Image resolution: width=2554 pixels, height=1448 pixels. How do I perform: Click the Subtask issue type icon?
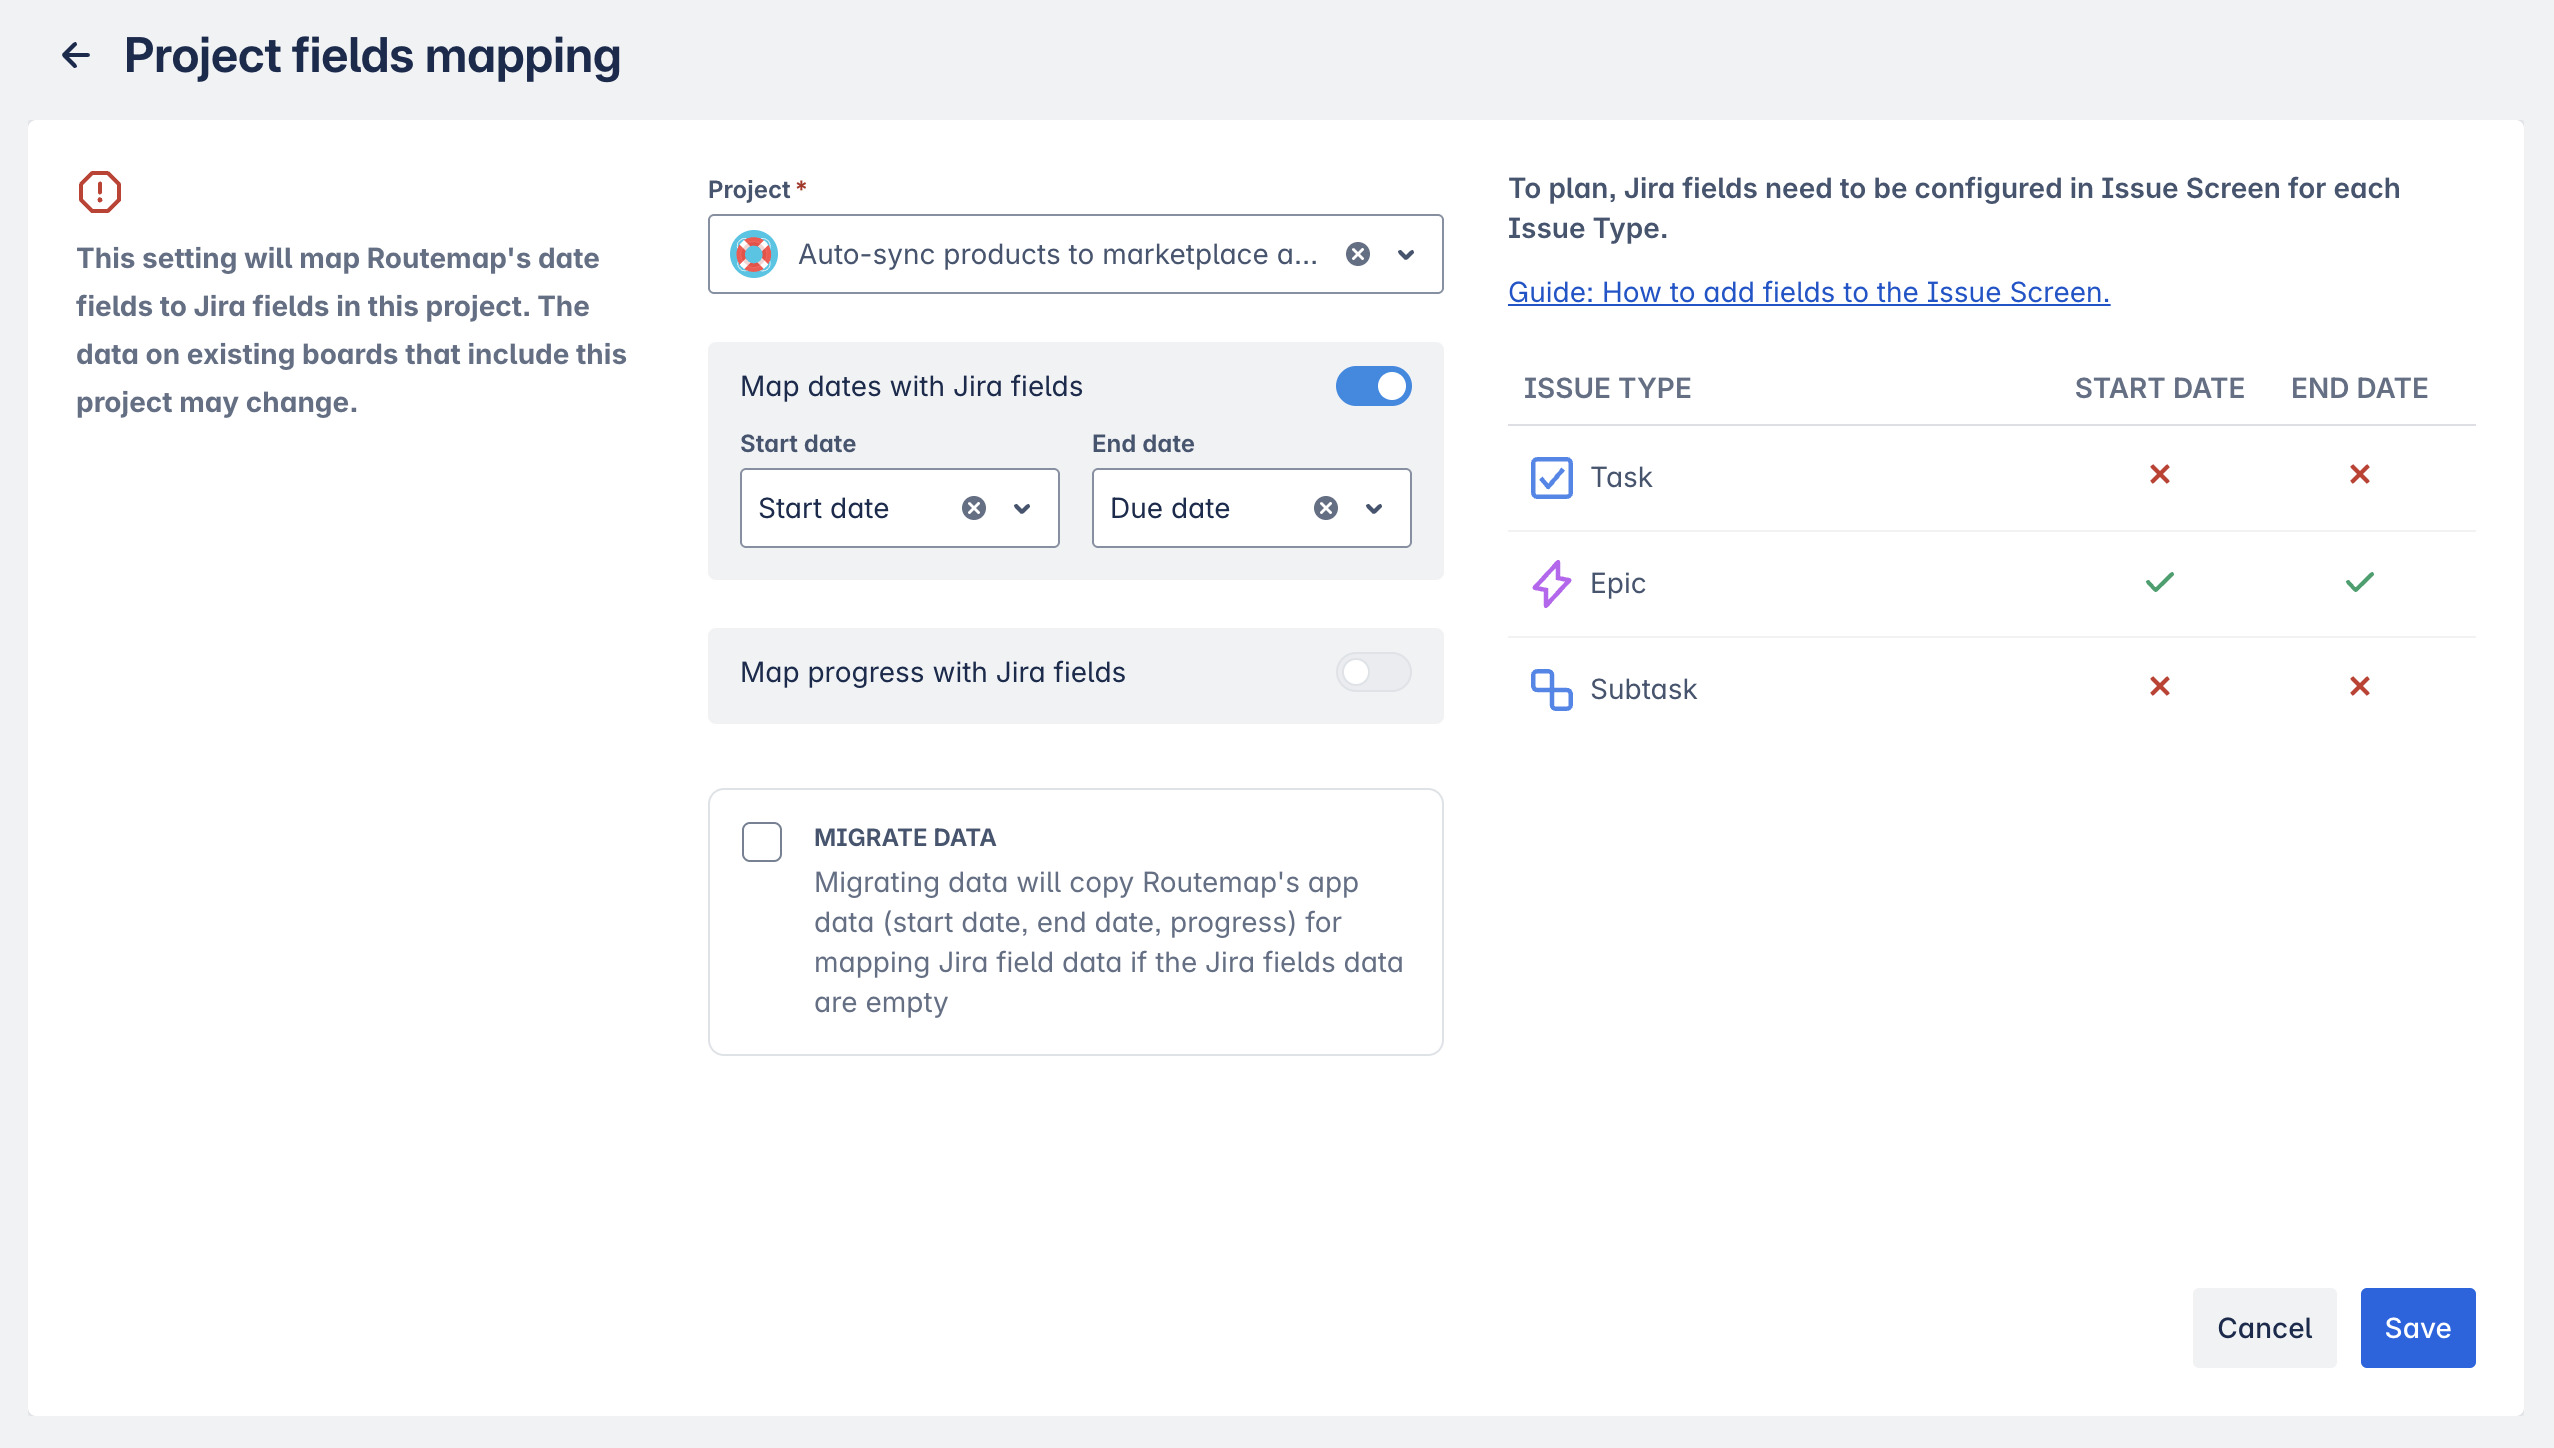(1551, 690)
